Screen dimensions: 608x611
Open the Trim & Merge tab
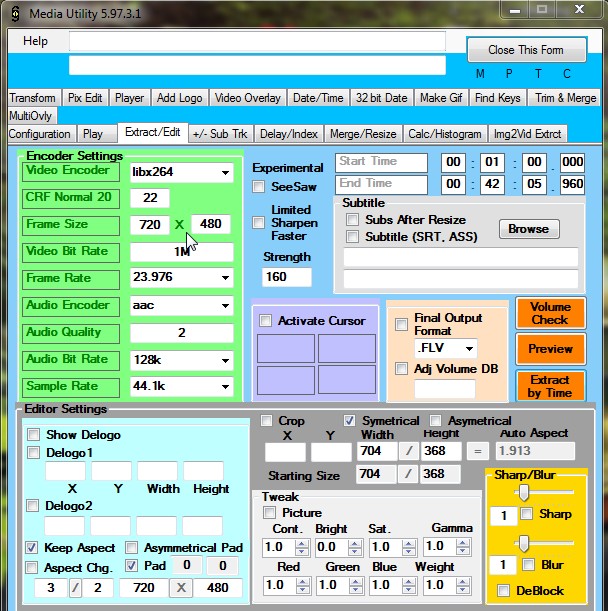(x=566, y=98)
